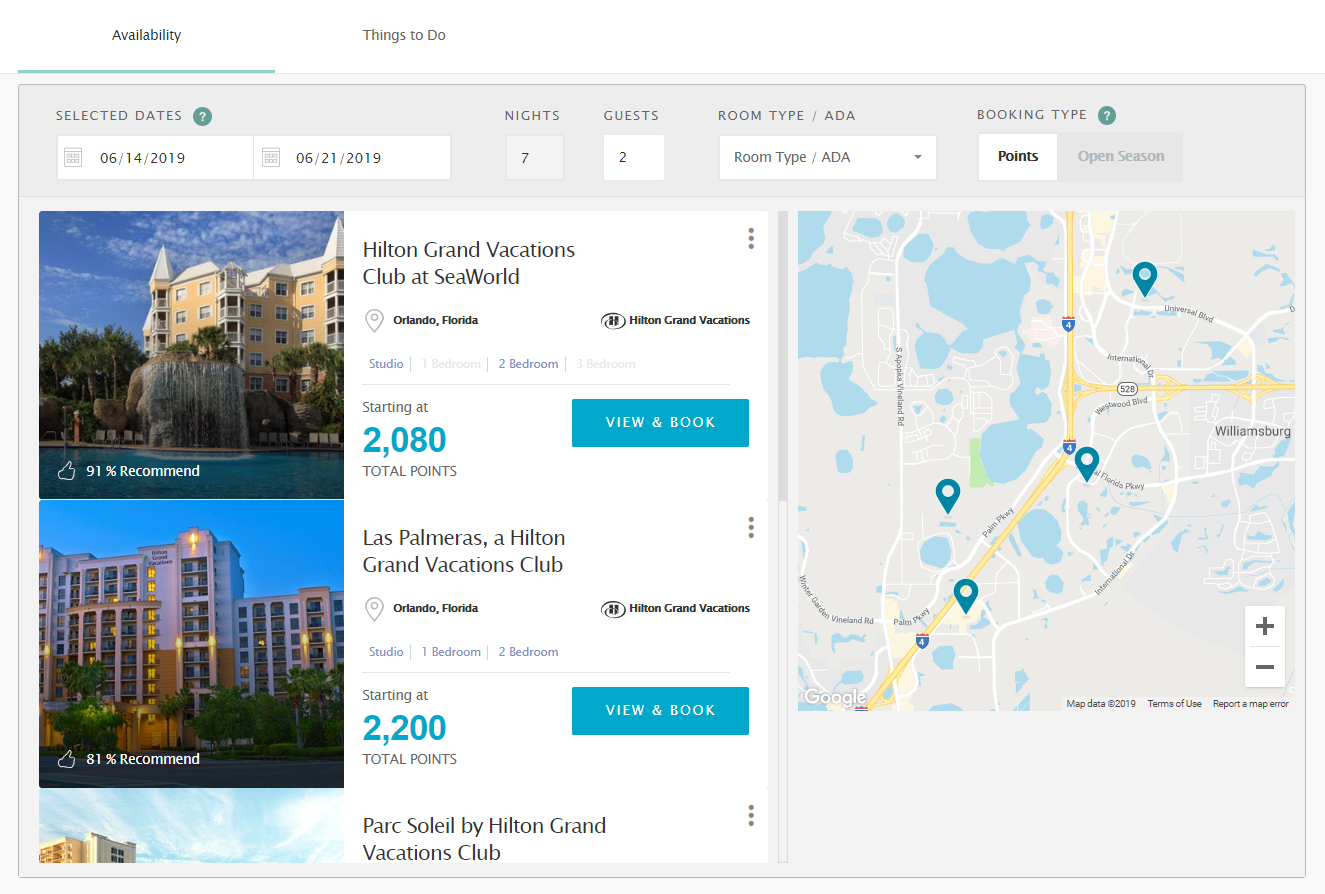Click the Guests field showing 2
Viewport: 1325px width, 894px height.
point(634,158)
